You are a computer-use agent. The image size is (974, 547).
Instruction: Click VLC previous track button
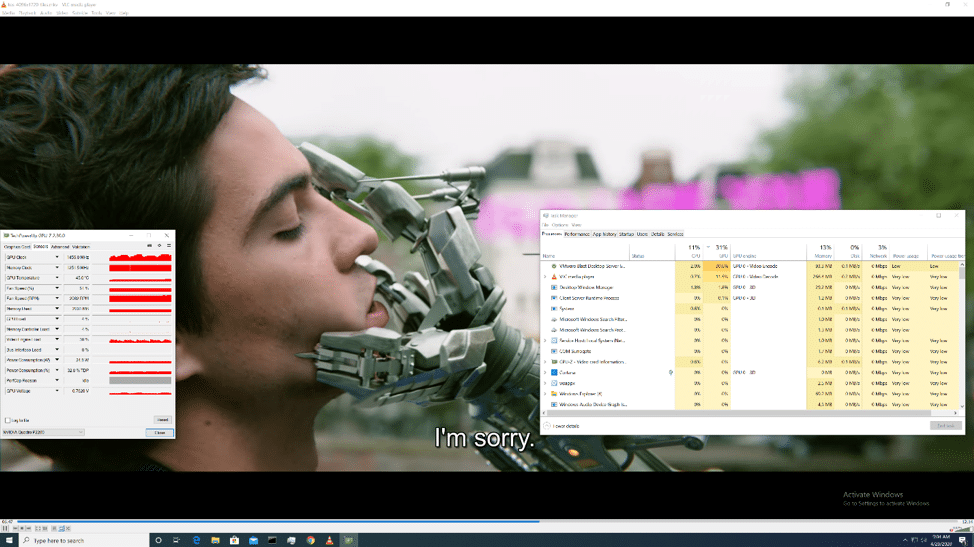click(15, 528)
